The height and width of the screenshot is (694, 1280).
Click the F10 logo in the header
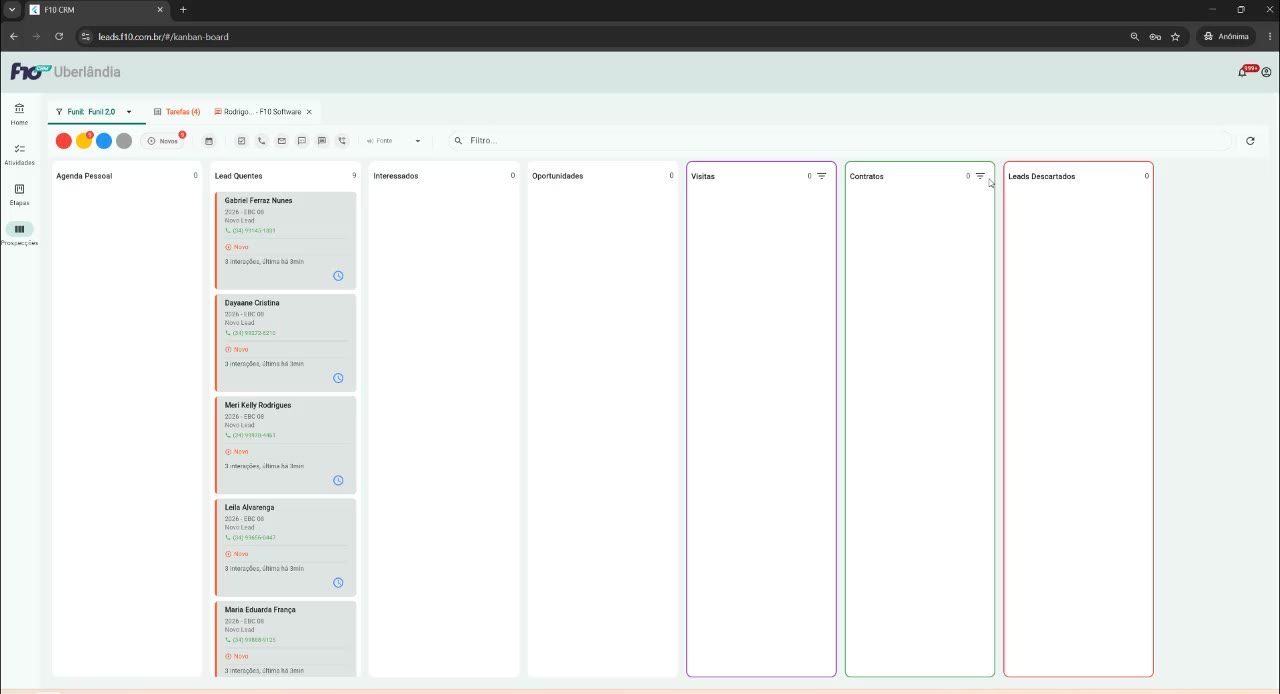(x=30, y=72)
